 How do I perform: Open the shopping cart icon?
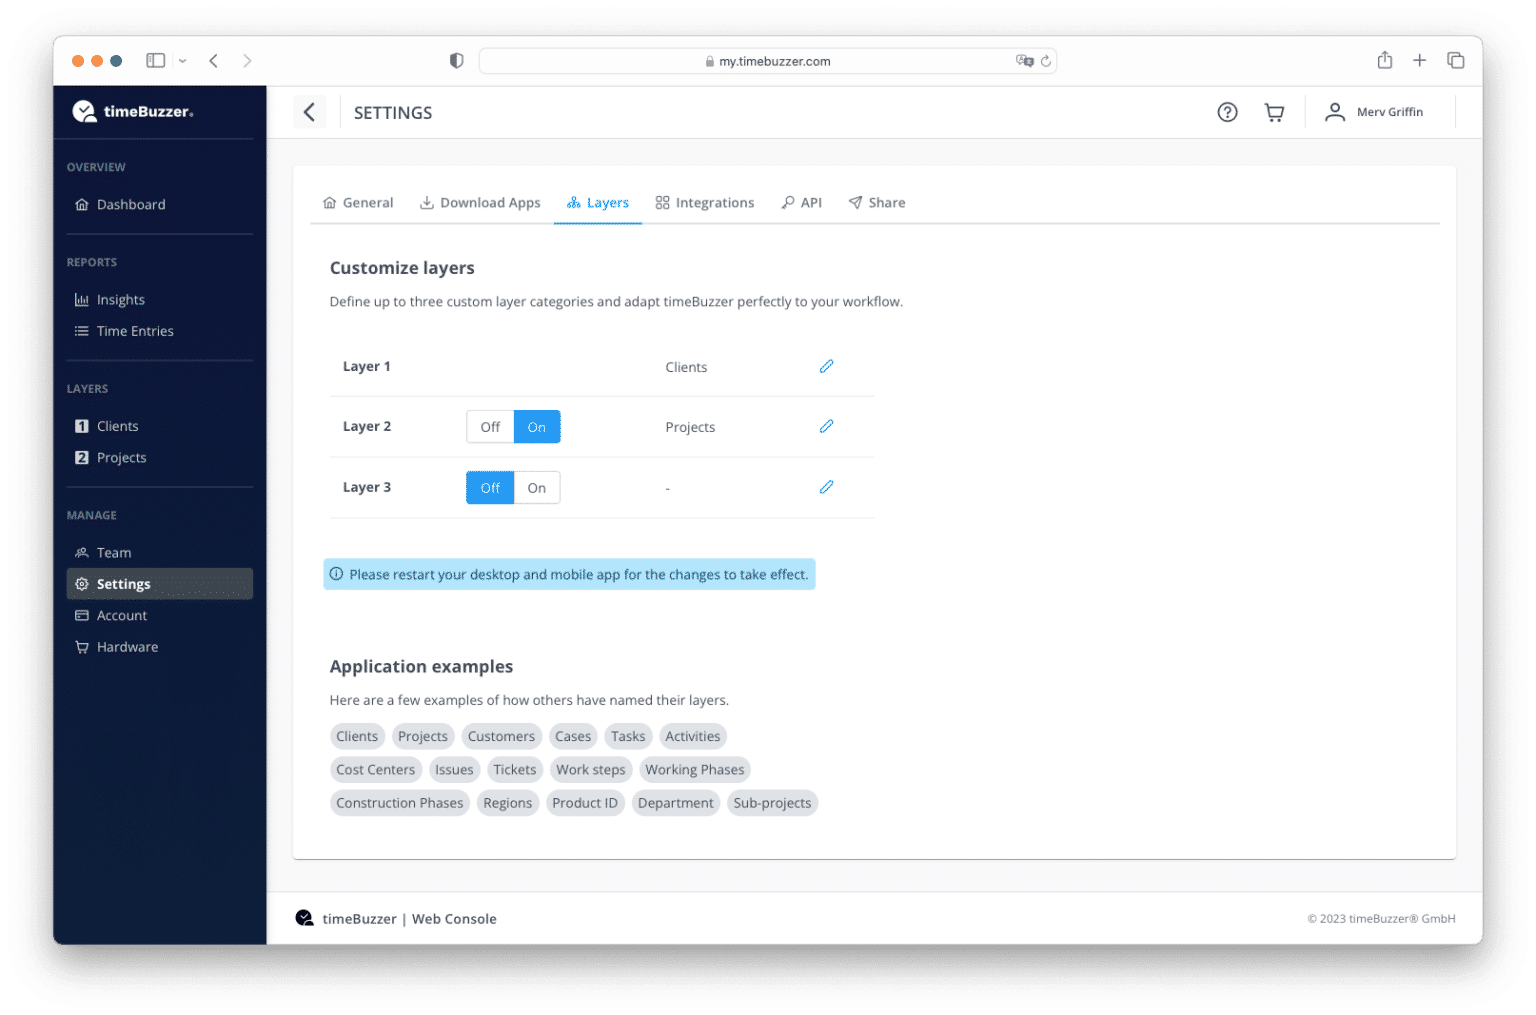coord(1274,112)
